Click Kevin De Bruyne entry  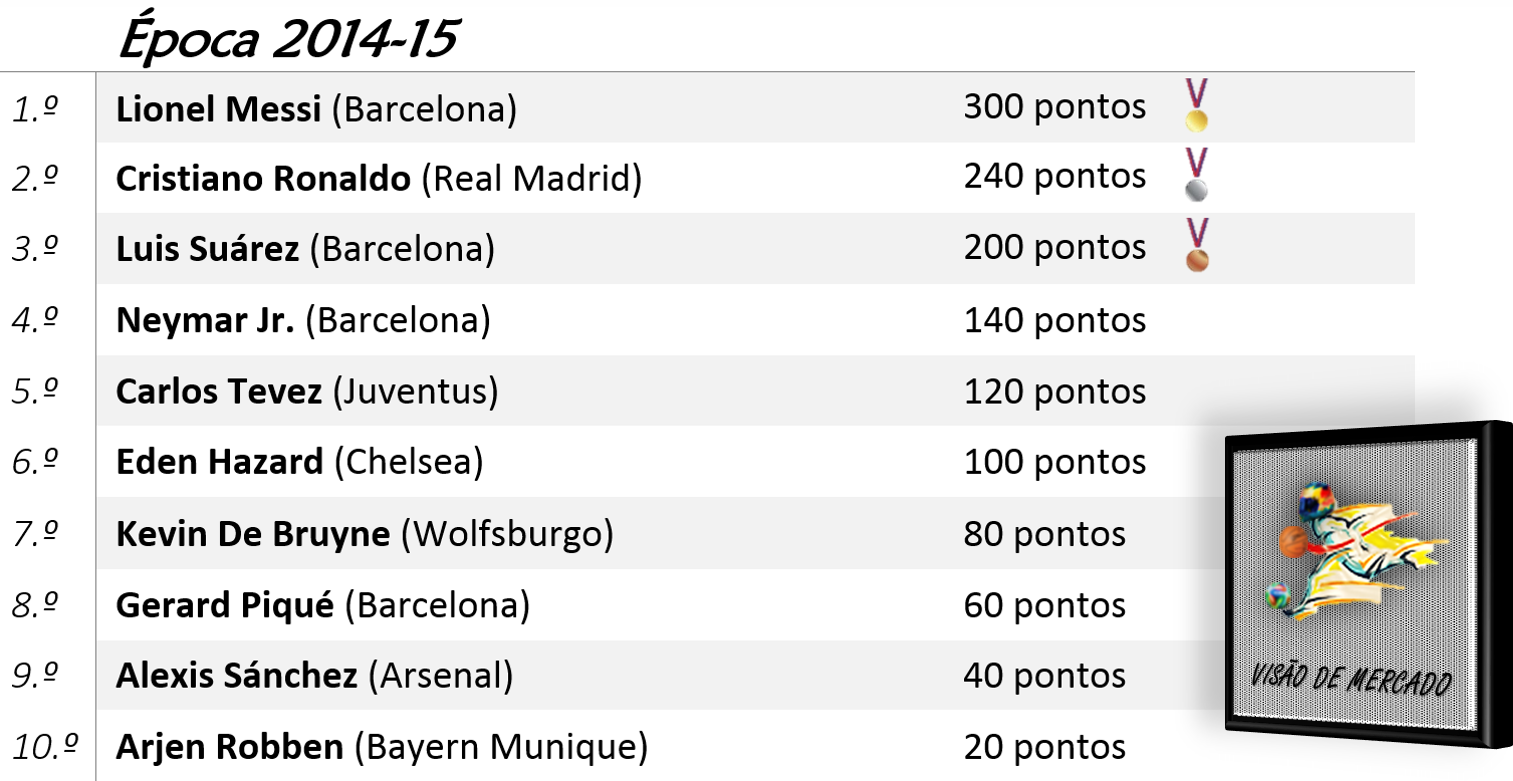point(364,534)
